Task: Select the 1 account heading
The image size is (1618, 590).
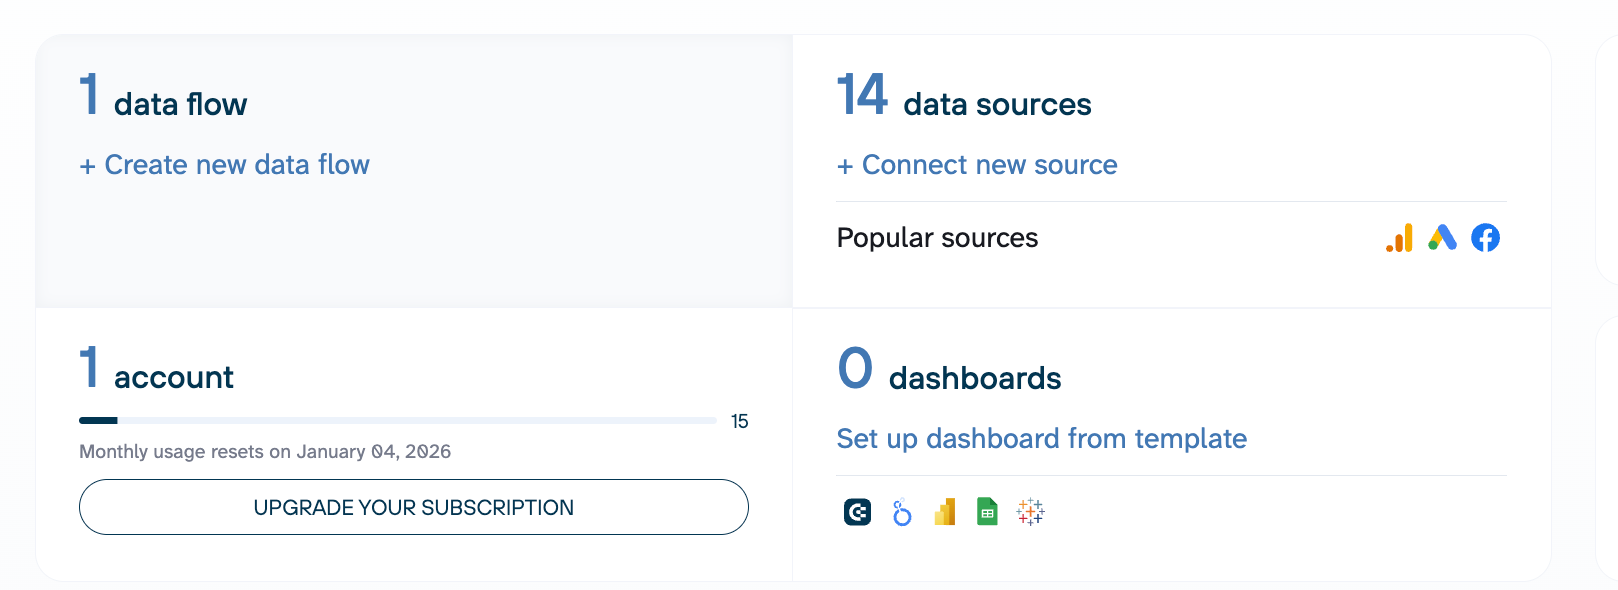Action: (157, 371)
